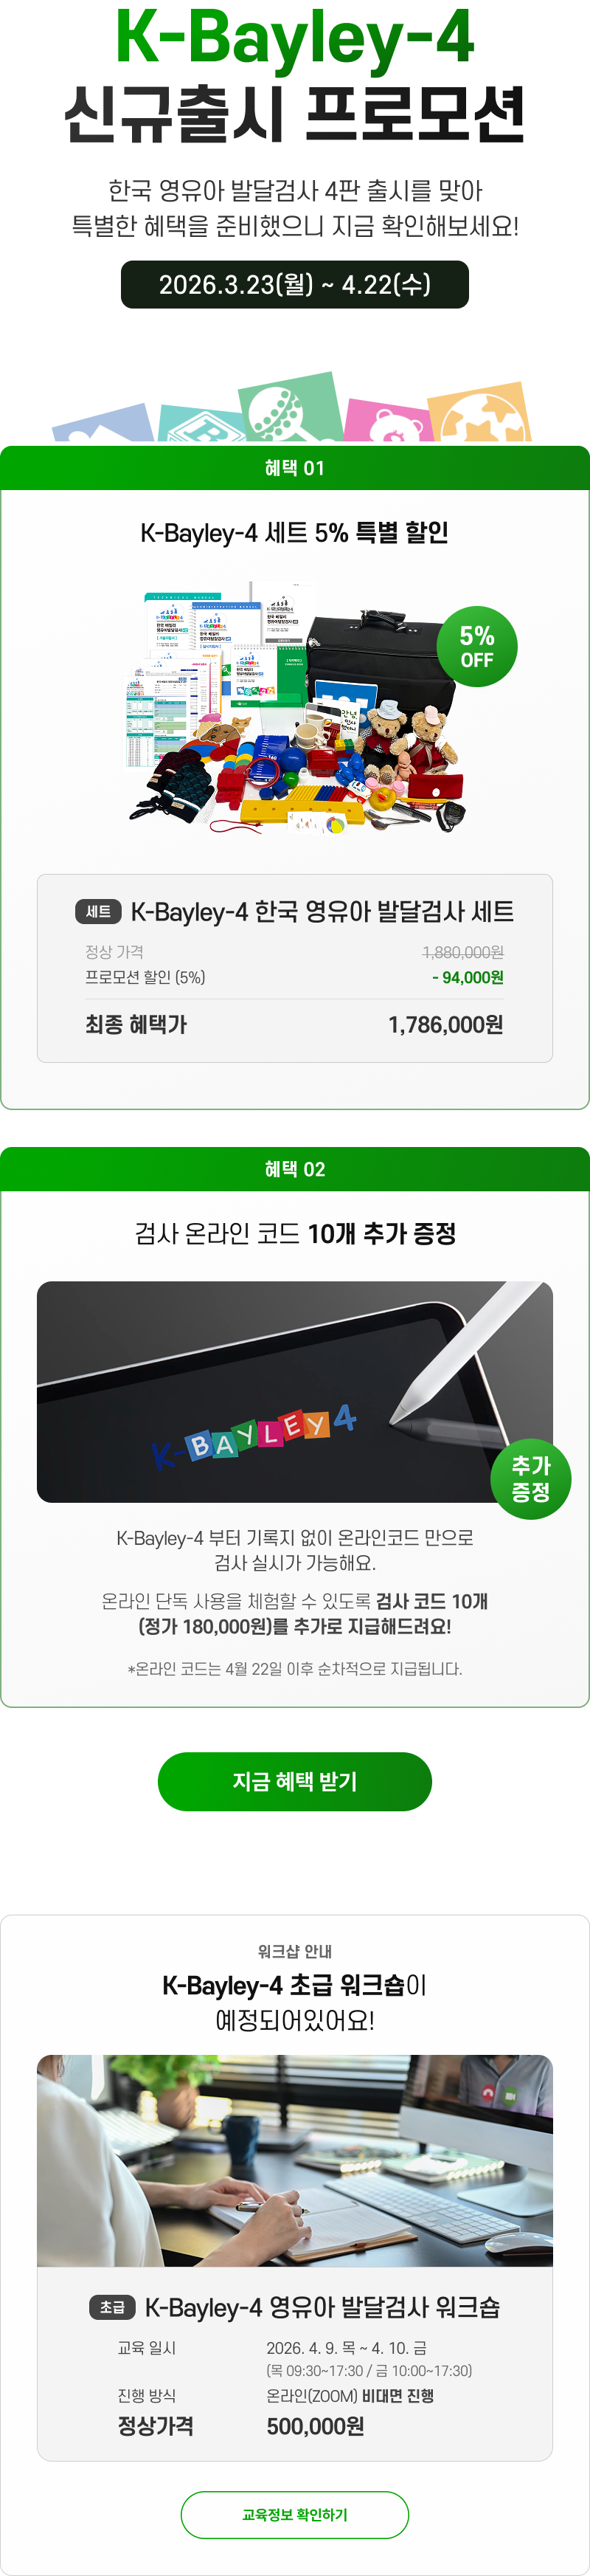This screenshot has width=590, height=2576.
Task: Click the 세트 label tag
Action: point(98,911)
